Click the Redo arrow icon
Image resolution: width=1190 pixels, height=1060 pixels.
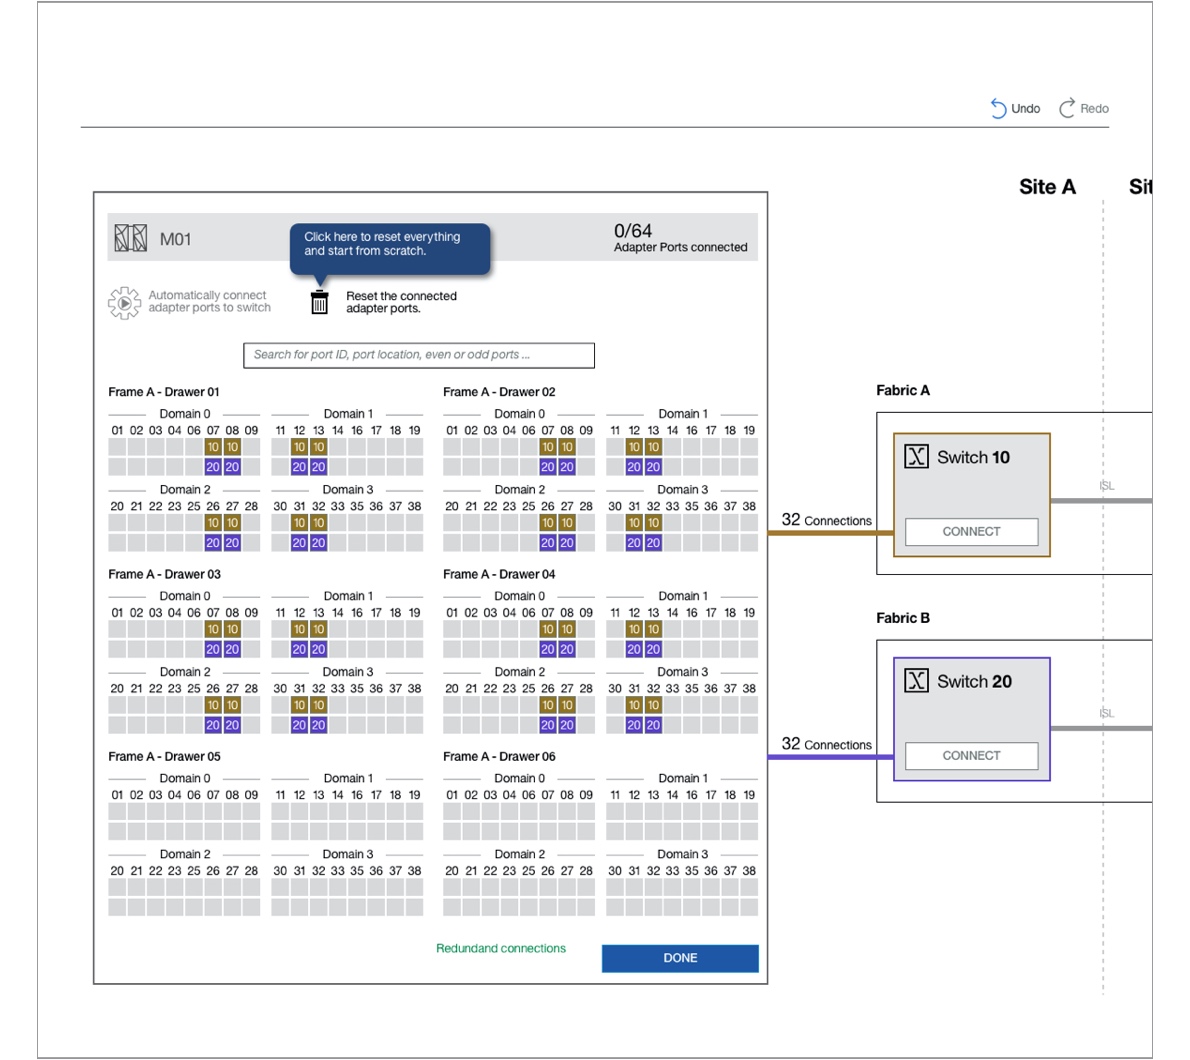click(1067, 108)
